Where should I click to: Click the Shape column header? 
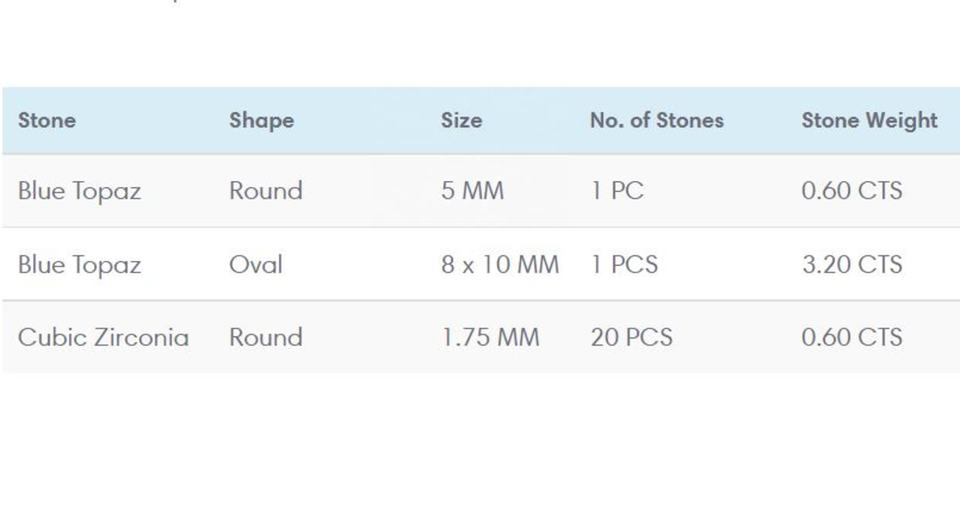point(261,120)
